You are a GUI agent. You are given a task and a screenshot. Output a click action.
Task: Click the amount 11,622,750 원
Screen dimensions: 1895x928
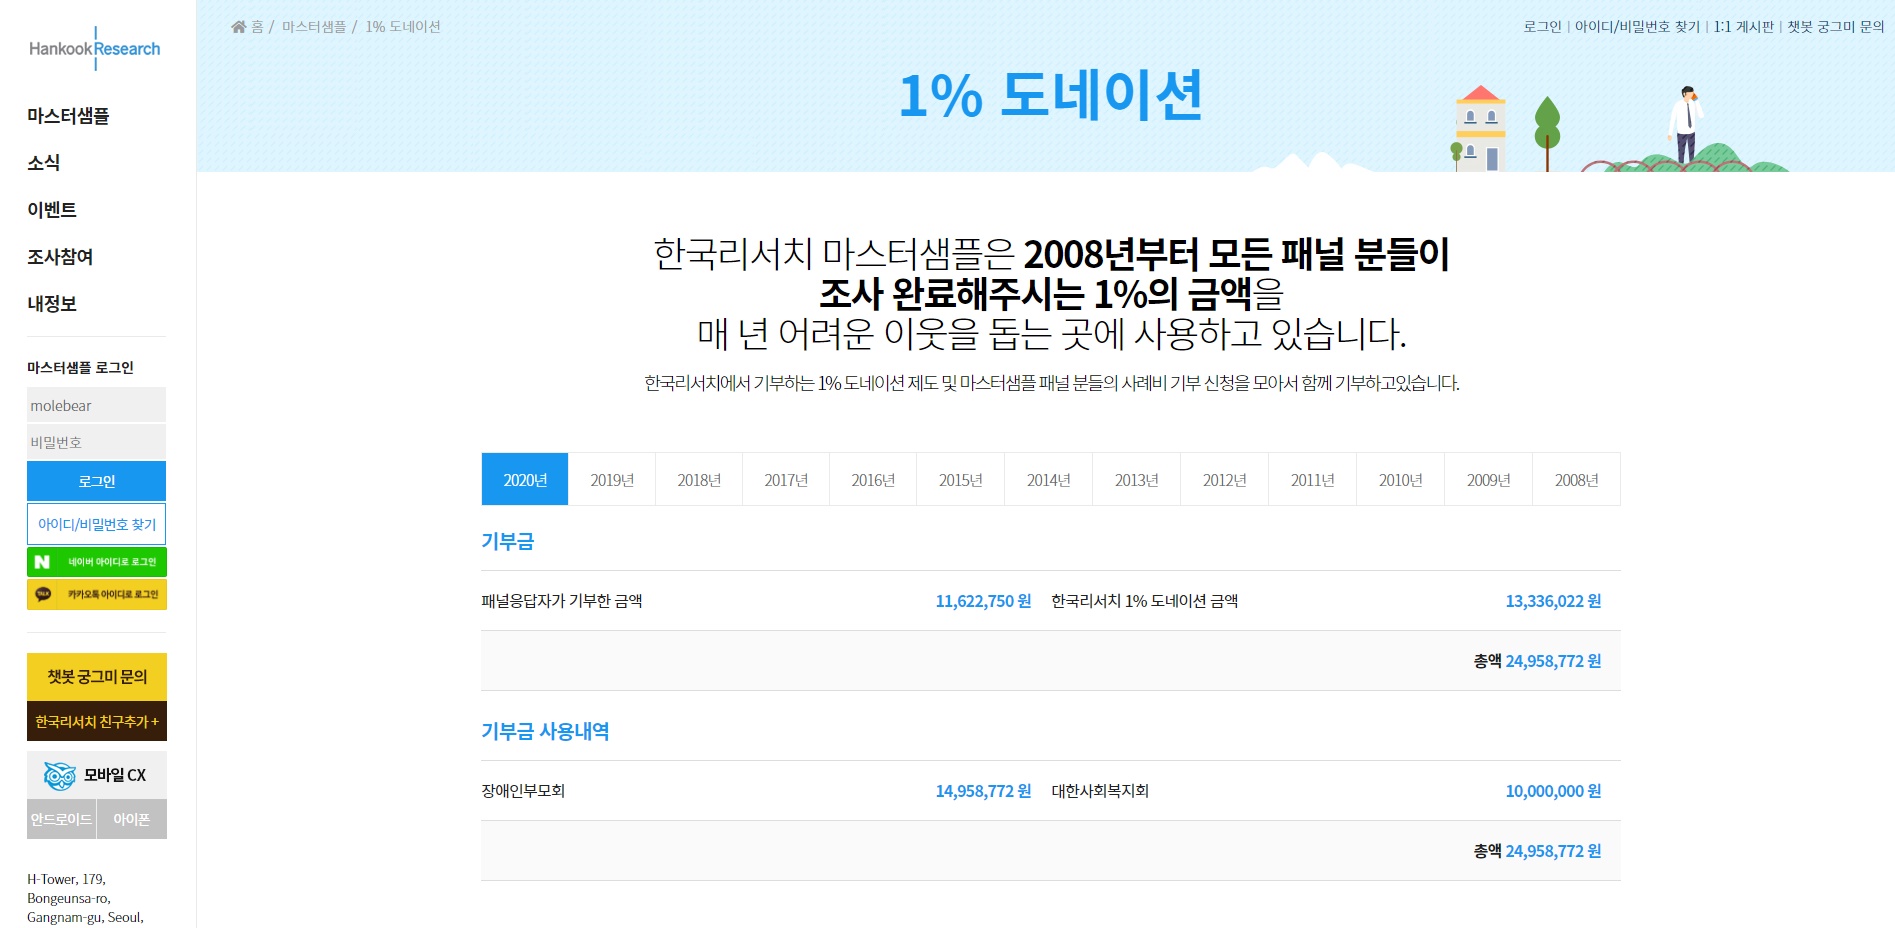[x=983, y=601]
